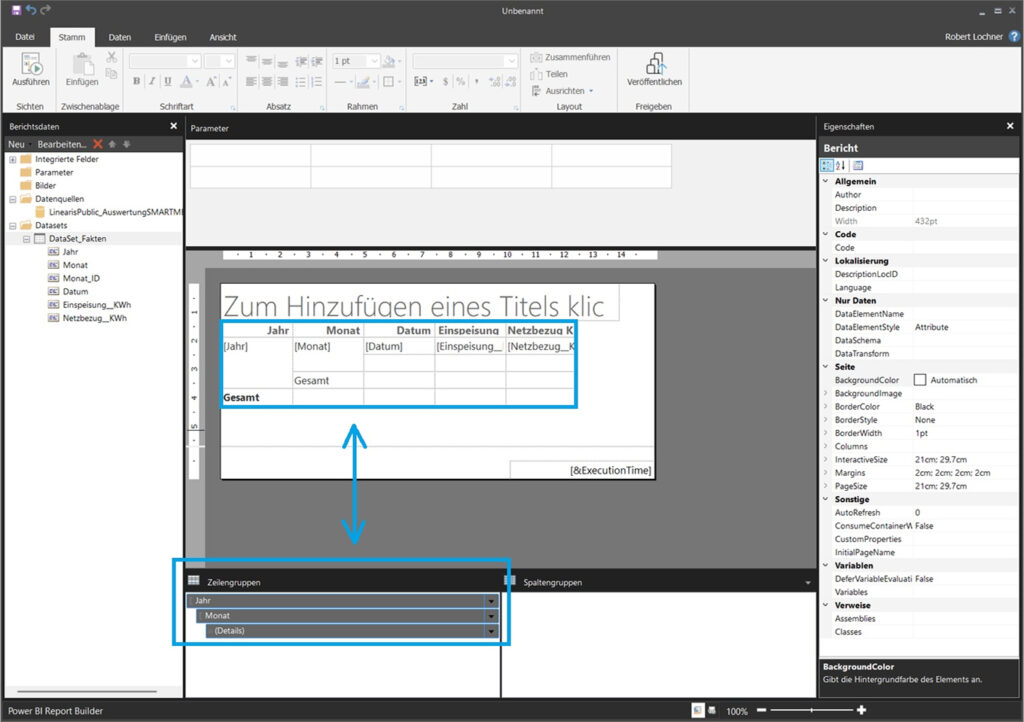The height and width of the screenshot is (722, 1024).
Task: Expand the Integrierte Felder folder
Action: [13, 160]
